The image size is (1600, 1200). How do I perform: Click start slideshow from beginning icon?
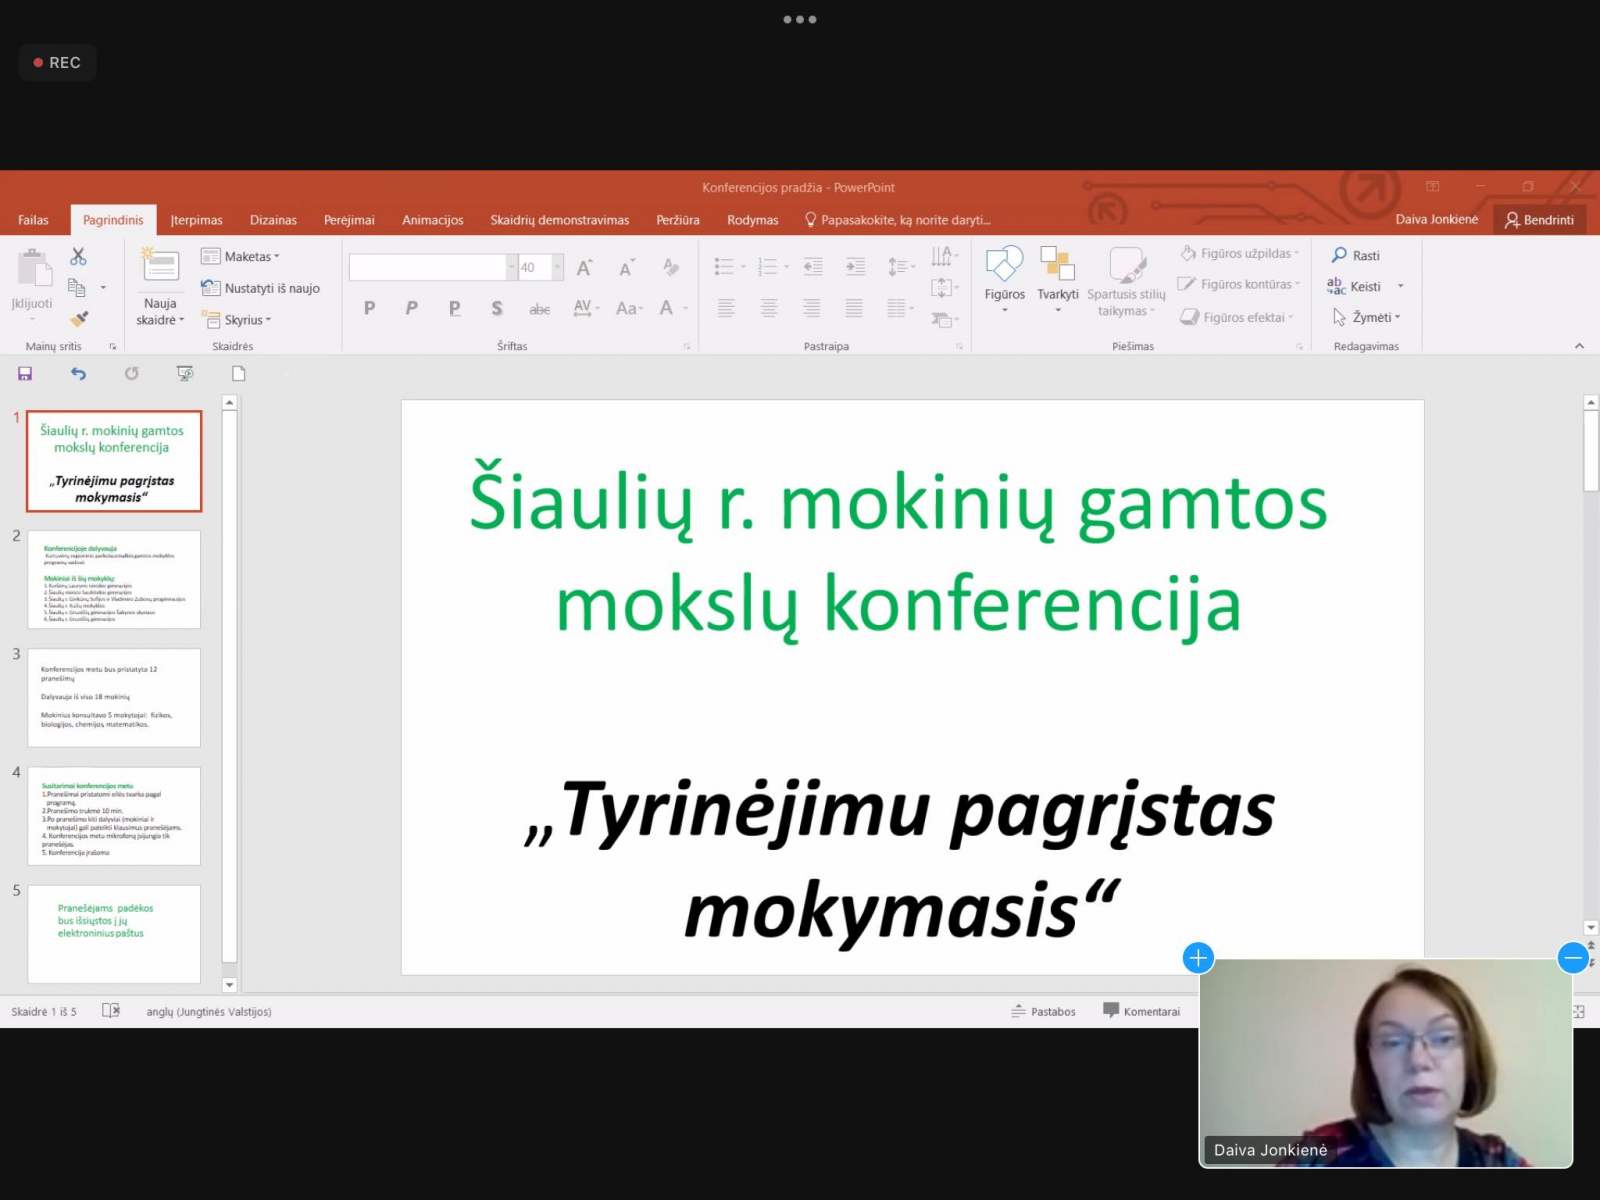(185, 374)
